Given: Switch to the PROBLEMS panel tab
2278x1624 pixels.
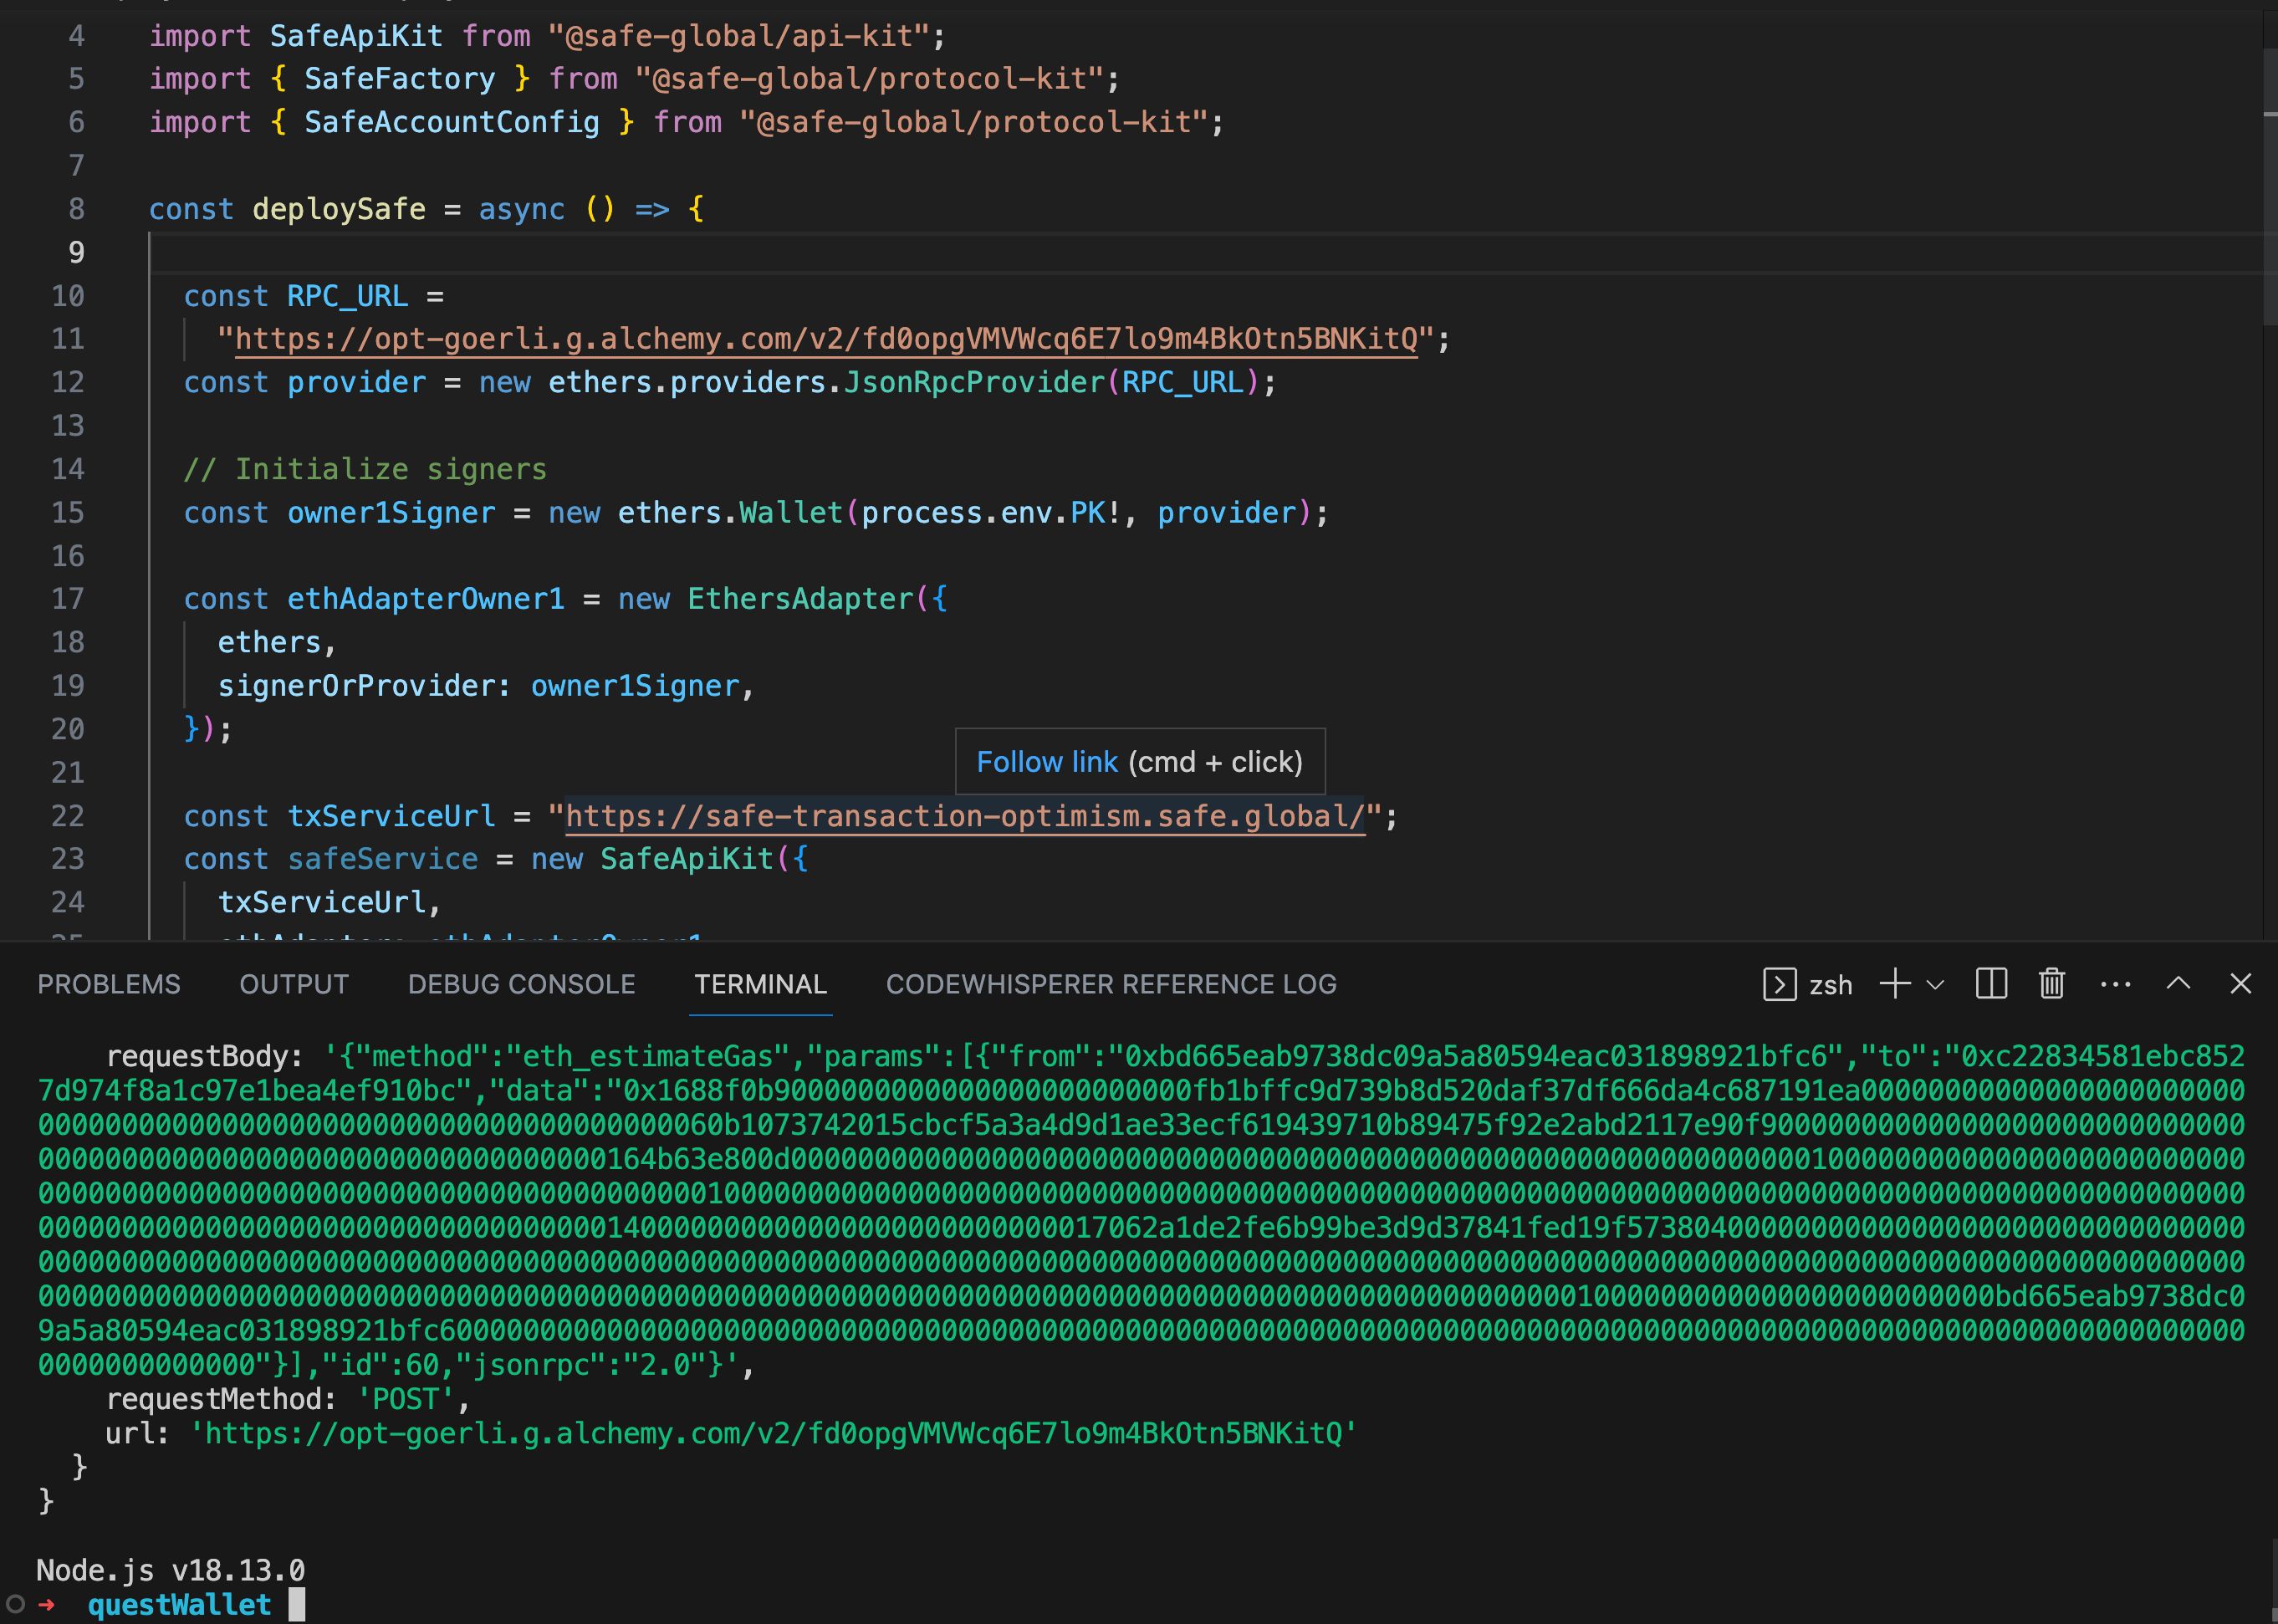Looking at the screenshot, I should click(109, 984).
